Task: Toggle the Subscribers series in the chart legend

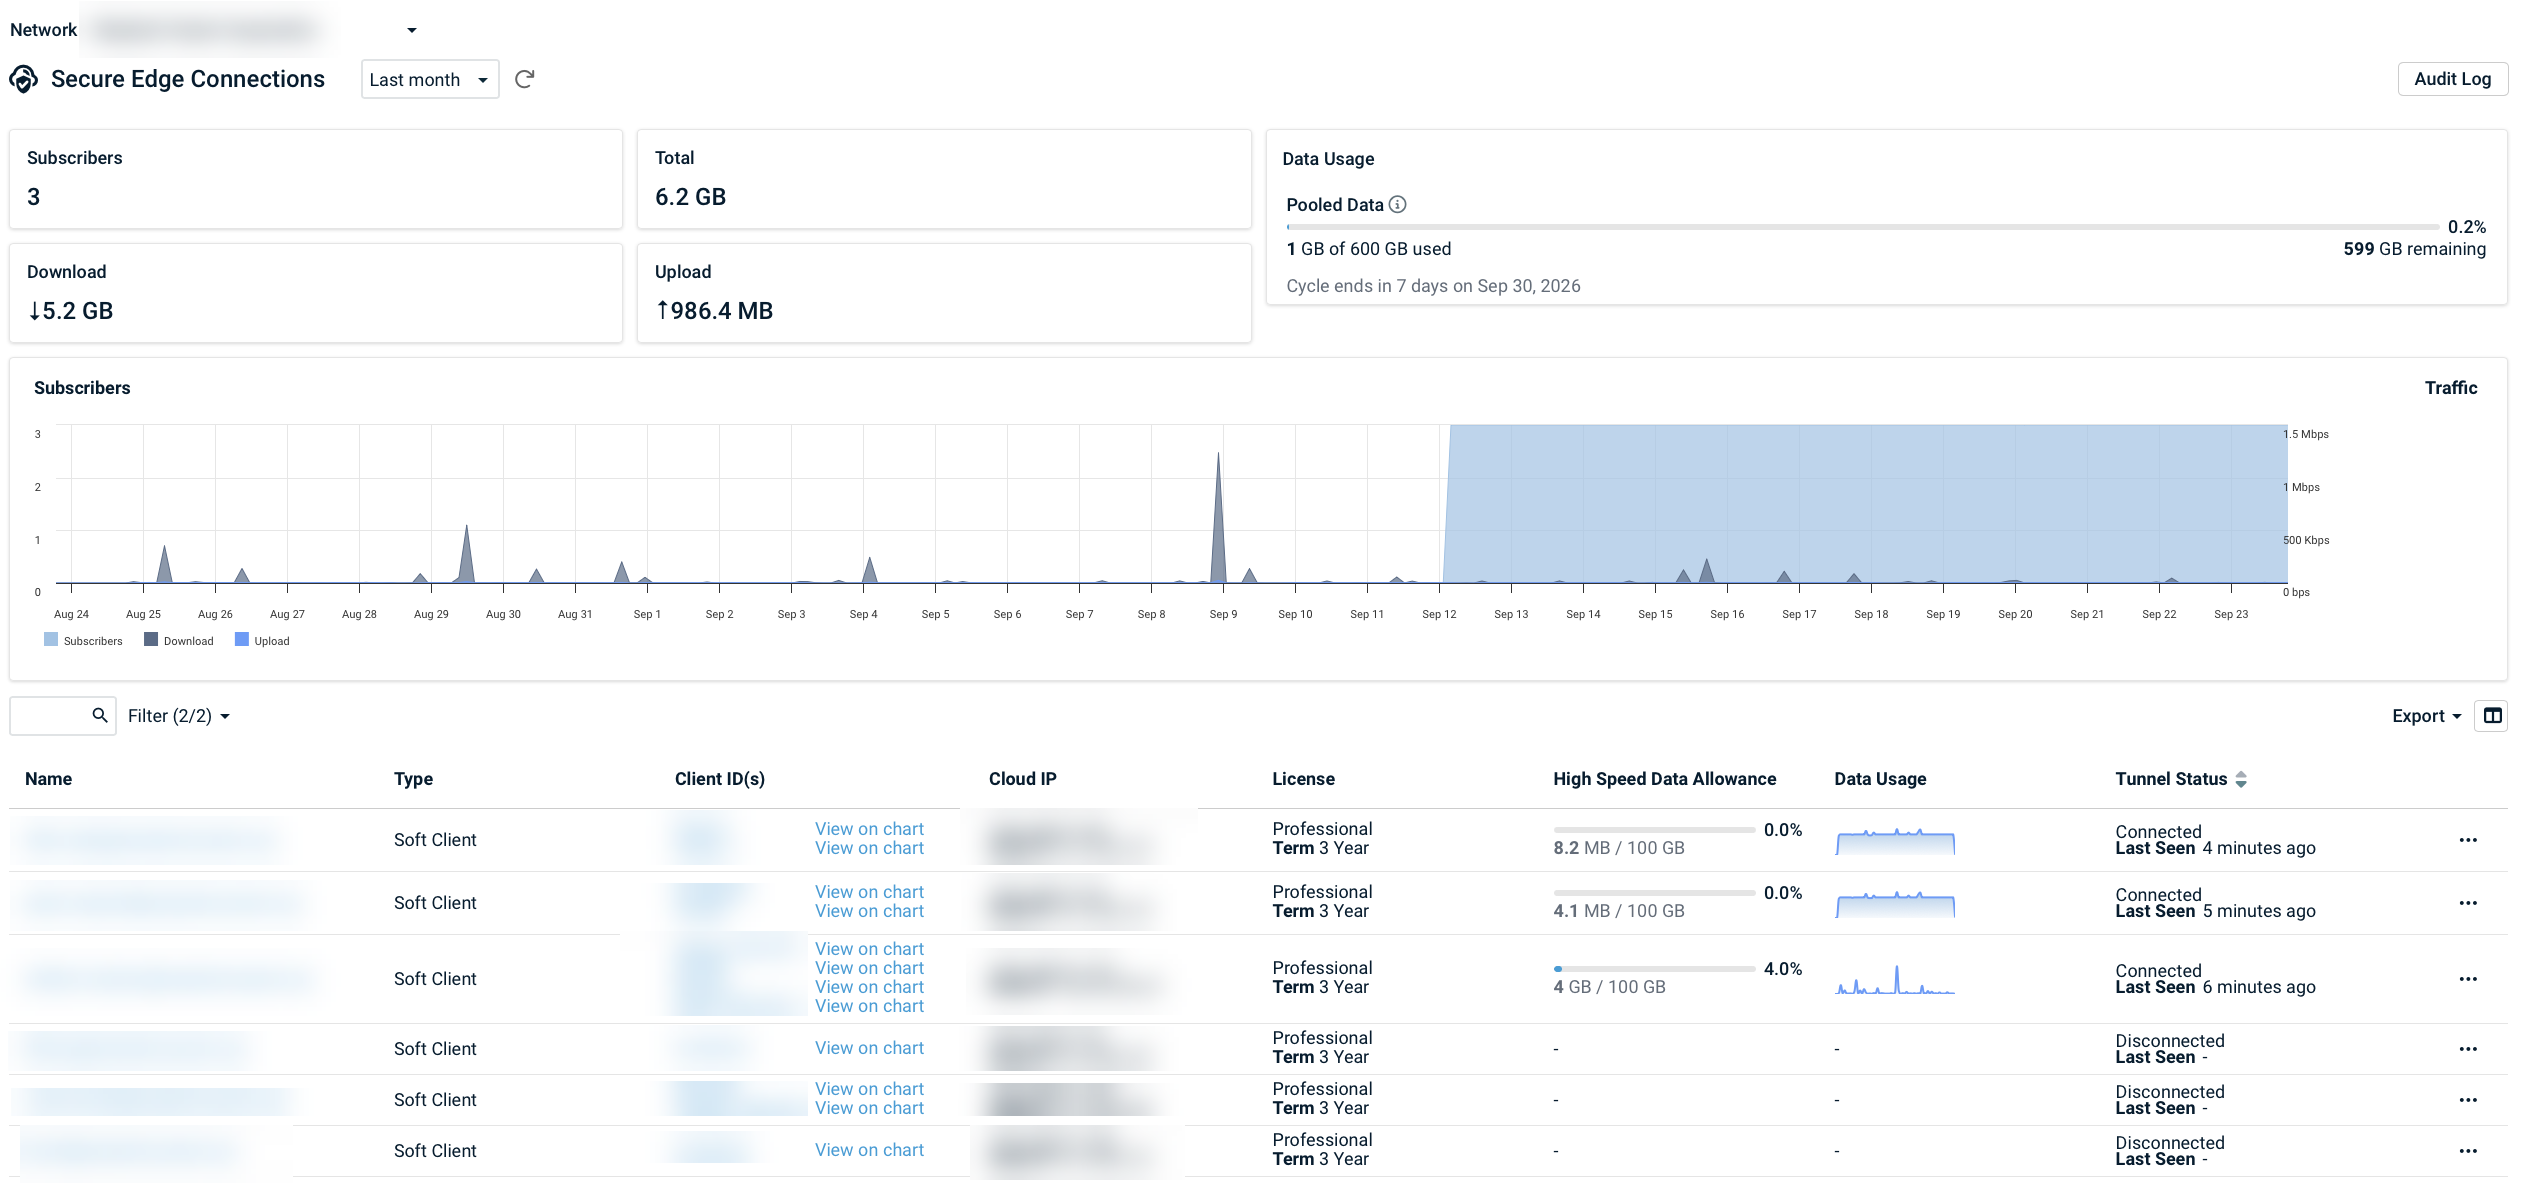Action: pyautogui.click(x=83, y=641)
